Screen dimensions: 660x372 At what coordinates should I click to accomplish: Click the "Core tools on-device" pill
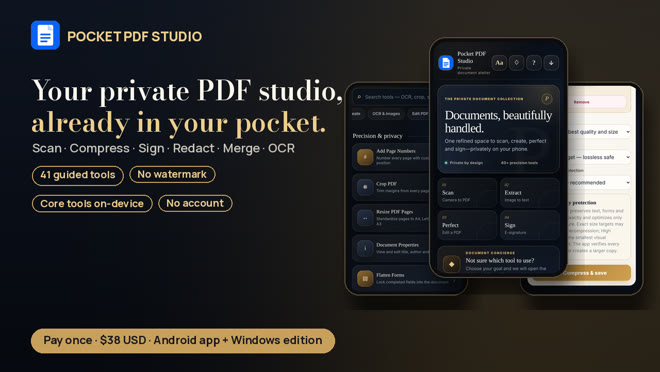(x=92, y=204)
